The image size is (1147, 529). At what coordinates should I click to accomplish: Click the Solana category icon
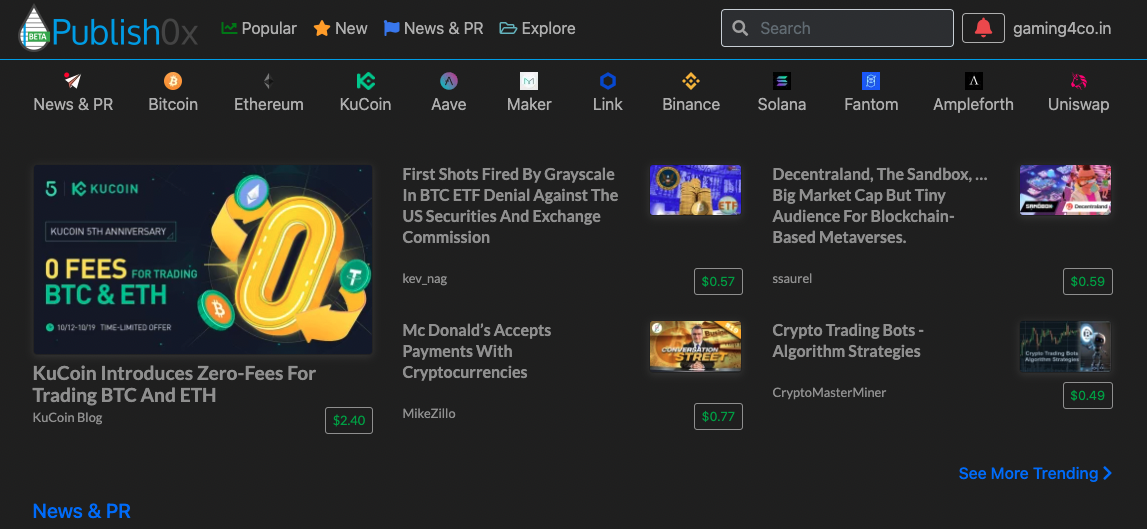tap(782, 80)
